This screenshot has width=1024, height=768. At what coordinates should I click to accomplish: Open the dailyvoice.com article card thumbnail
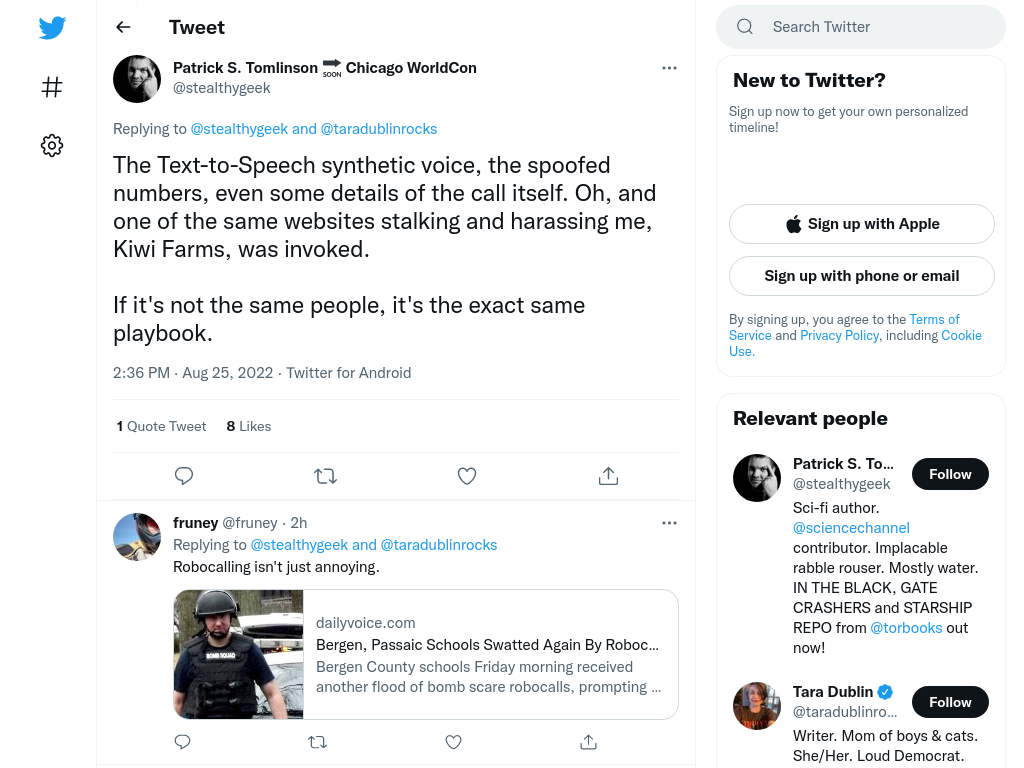(239, 654)
